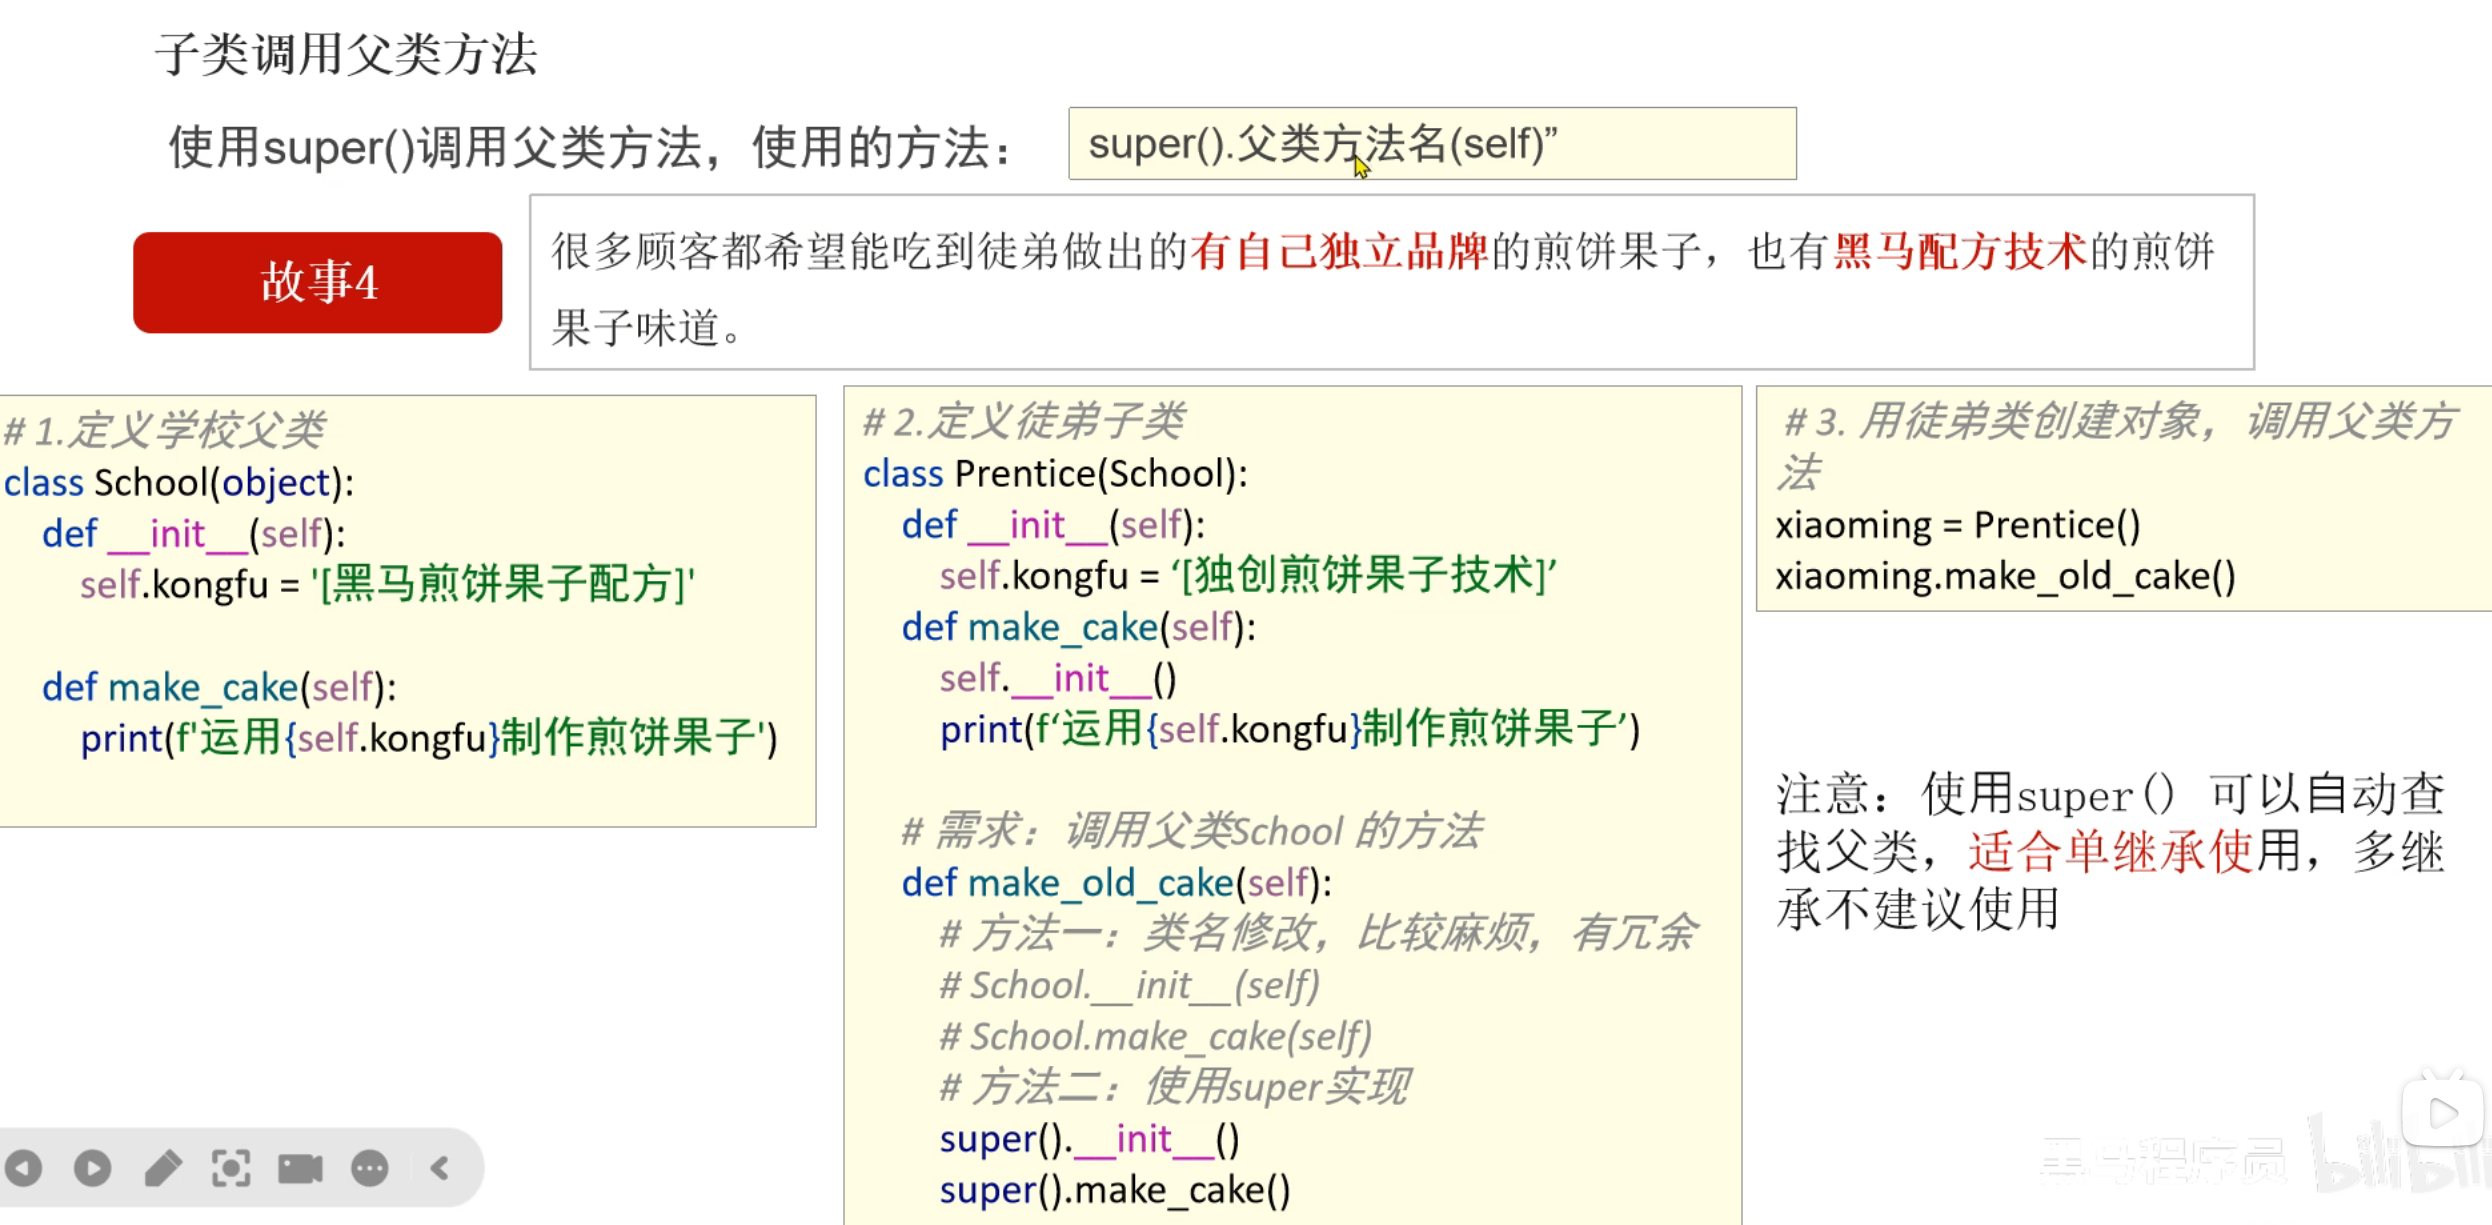Screen dimensions: 2492x1225
Task: Go to the previous slide arrow
Action: pos(24,1167)
